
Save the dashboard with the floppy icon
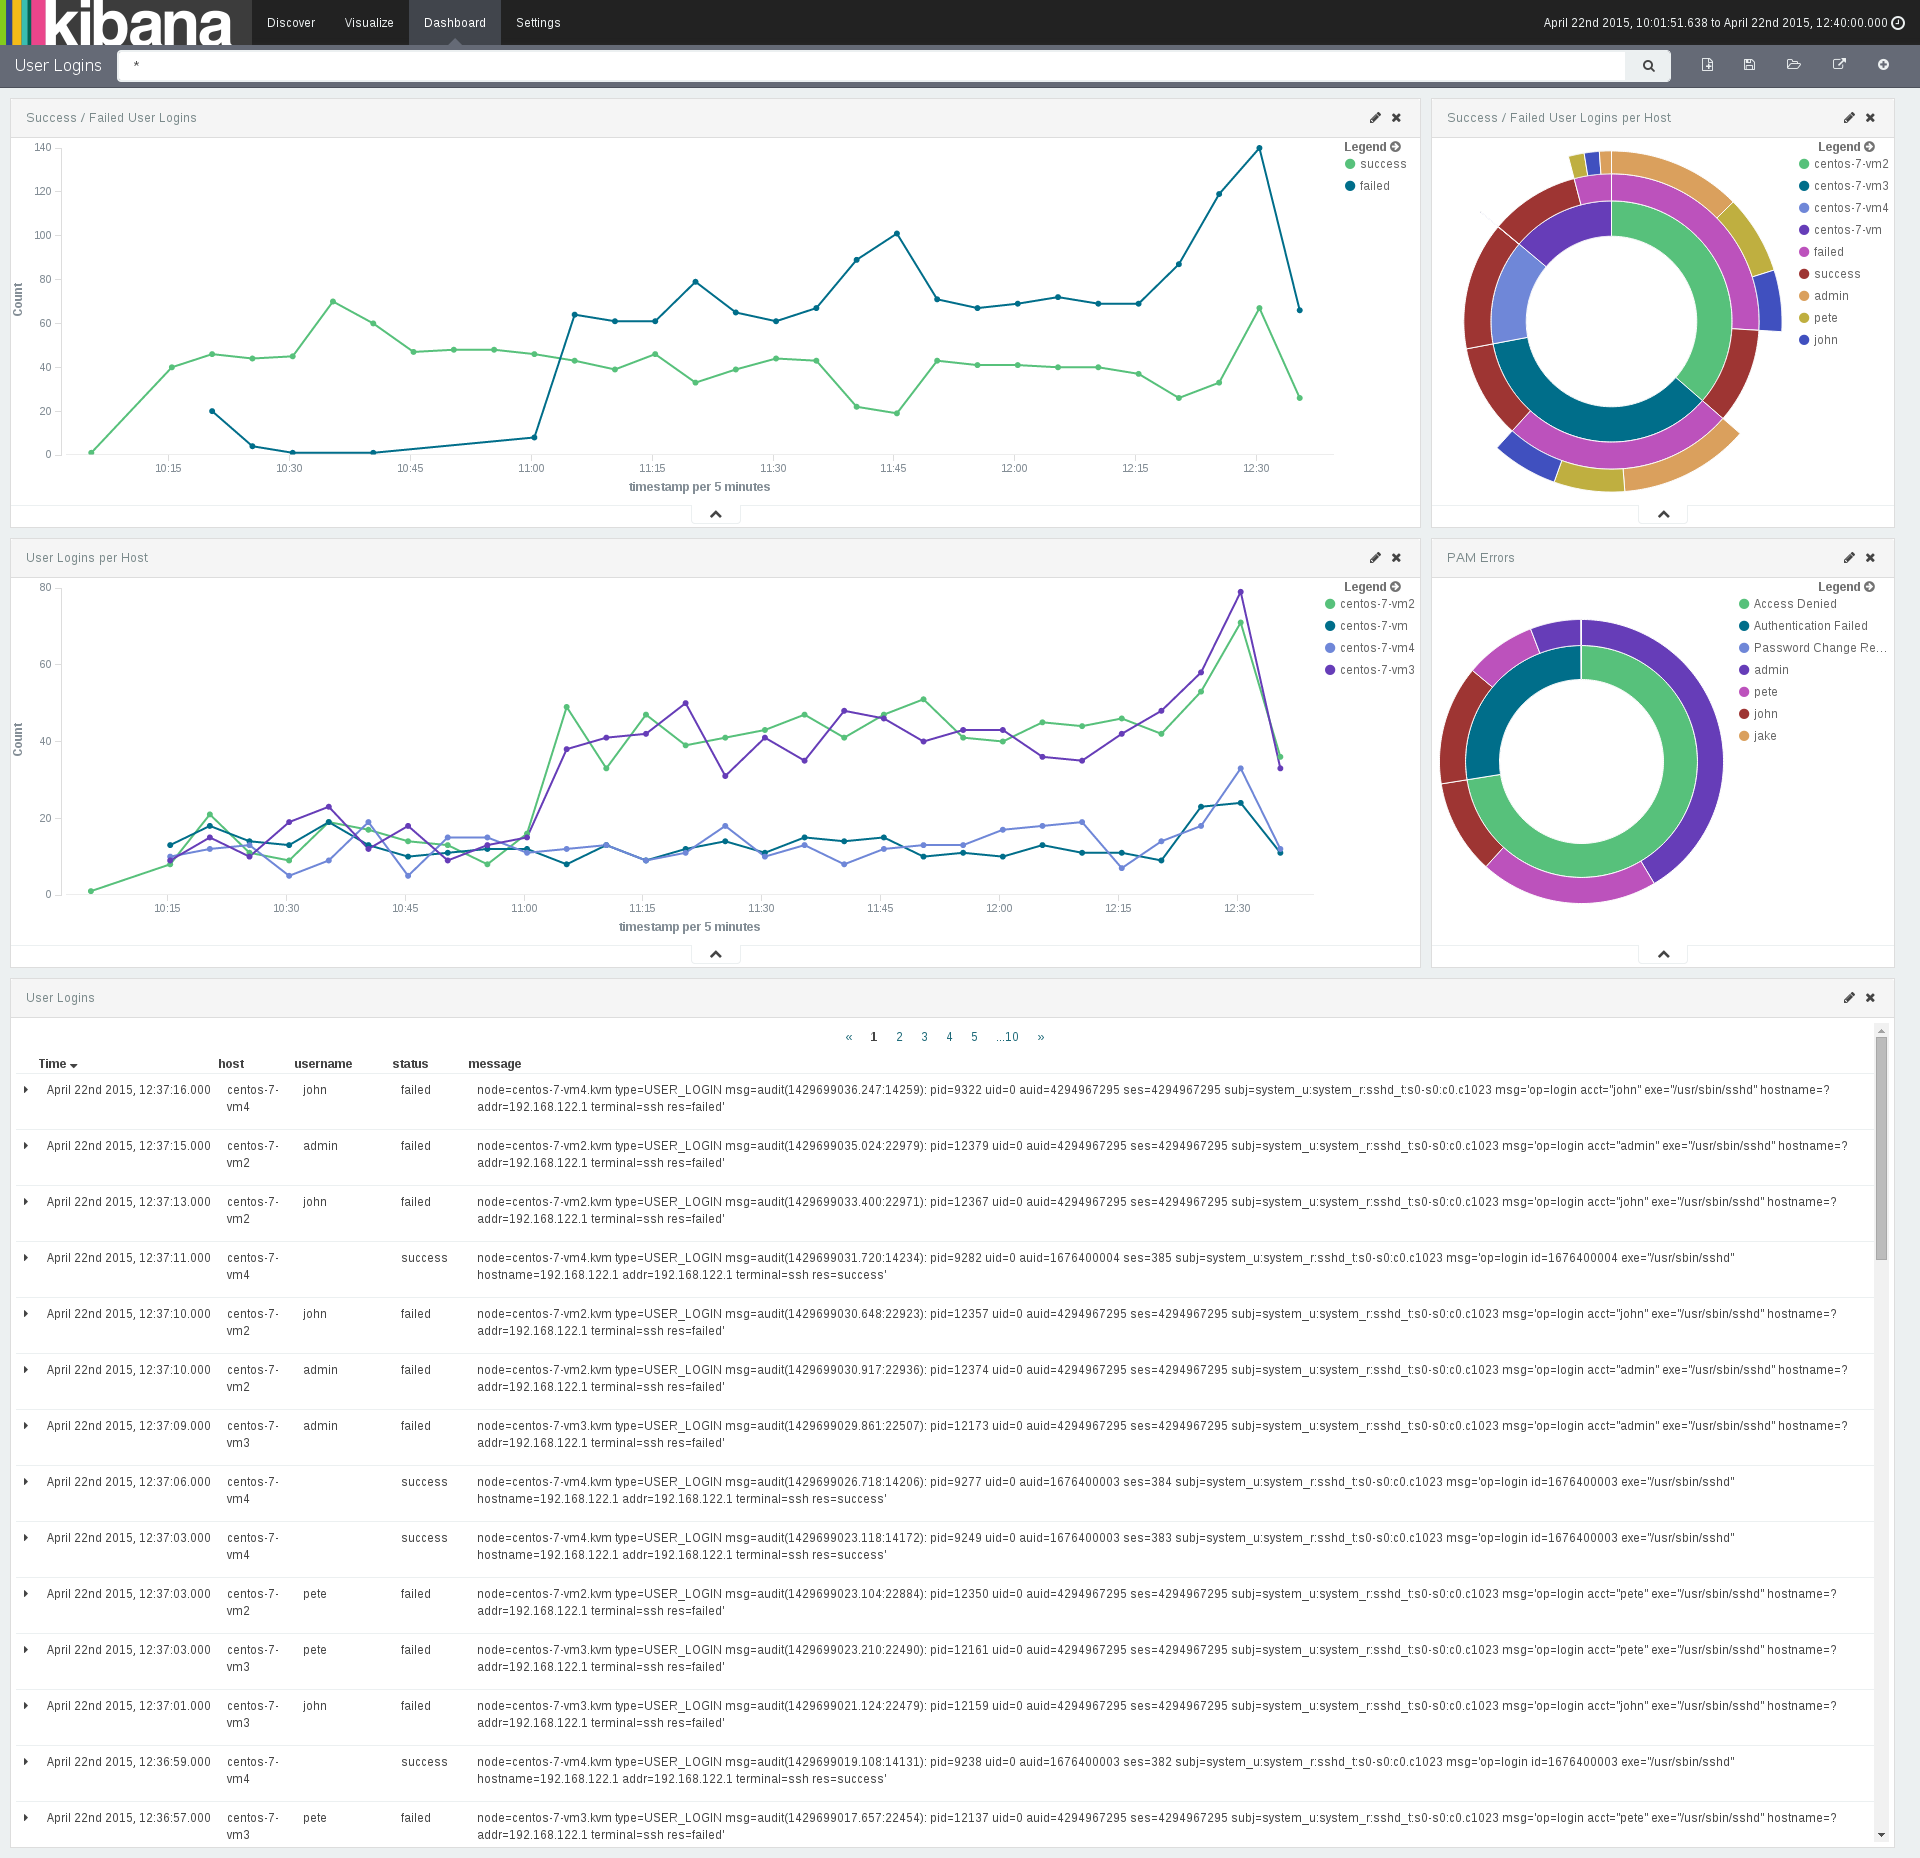(1749, 65)
